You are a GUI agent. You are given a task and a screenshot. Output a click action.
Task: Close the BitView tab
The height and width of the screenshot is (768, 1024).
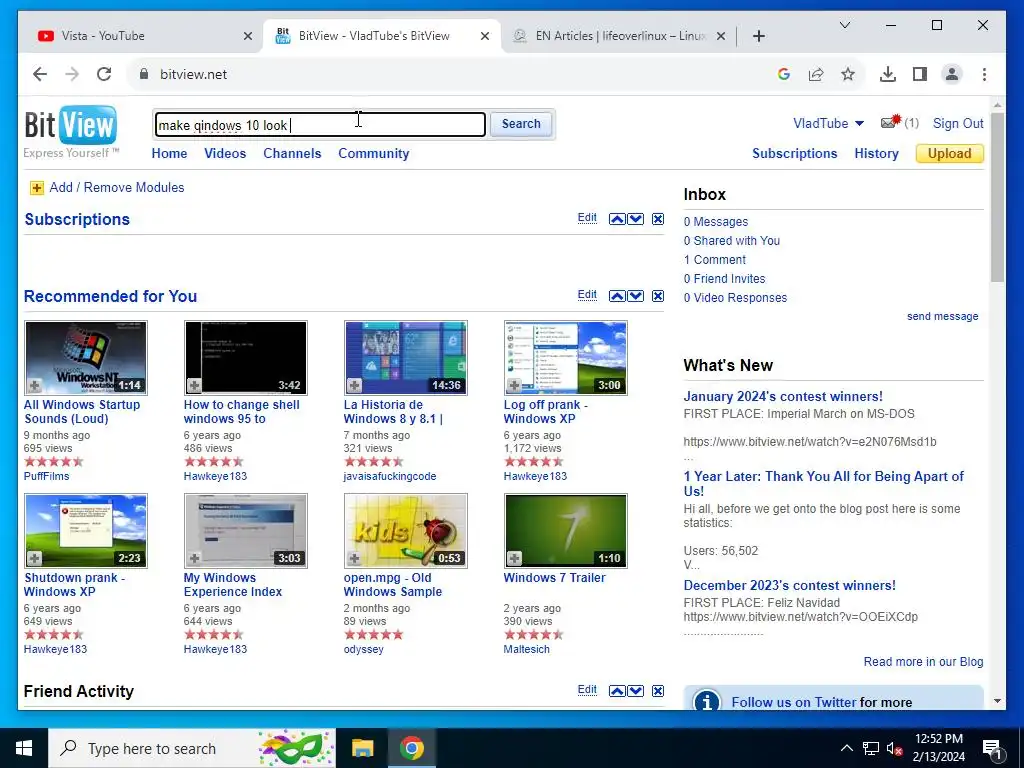[x=485, y=36]
